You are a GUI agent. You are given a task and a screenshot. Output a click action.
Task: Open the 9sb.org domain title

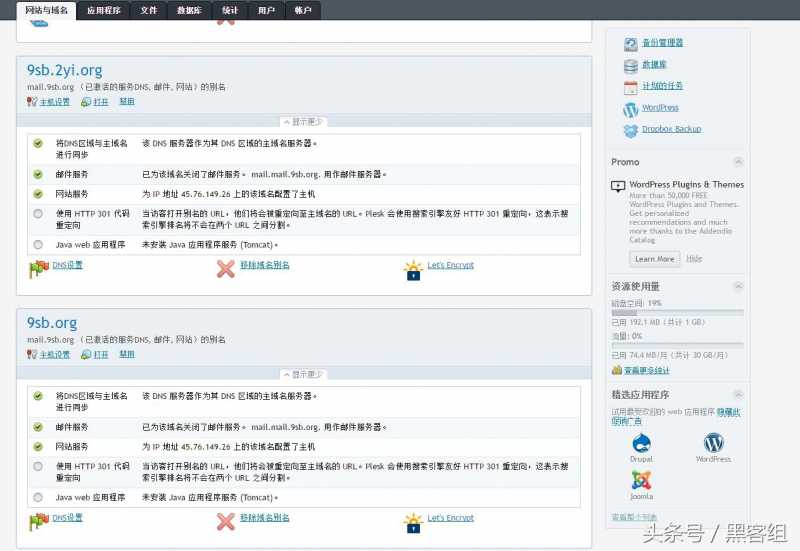(x=52, y=322)
